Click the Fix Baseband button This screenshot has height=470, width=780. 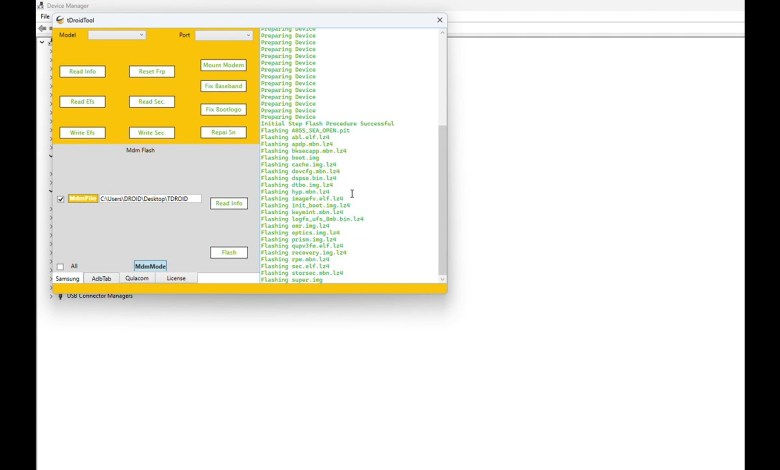pos(223,86)
